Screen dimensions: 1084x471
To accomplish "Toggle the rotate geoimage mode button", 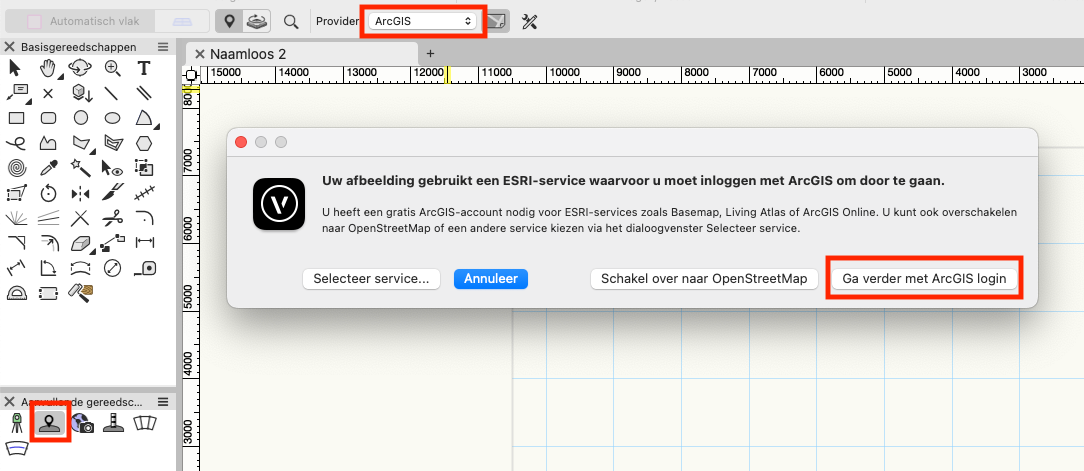I will (255, 21).
